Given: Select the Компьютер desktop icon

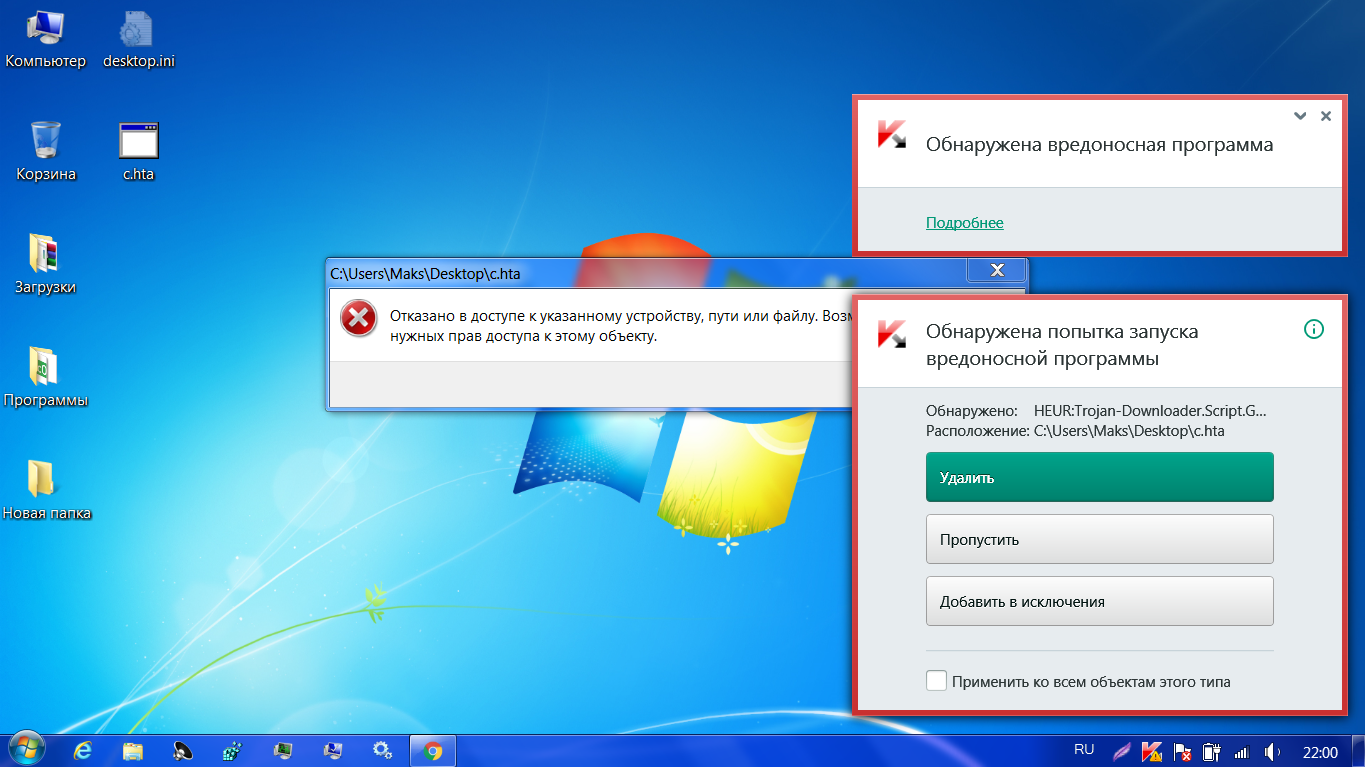Looking at the screenshot, I should 45,40.
